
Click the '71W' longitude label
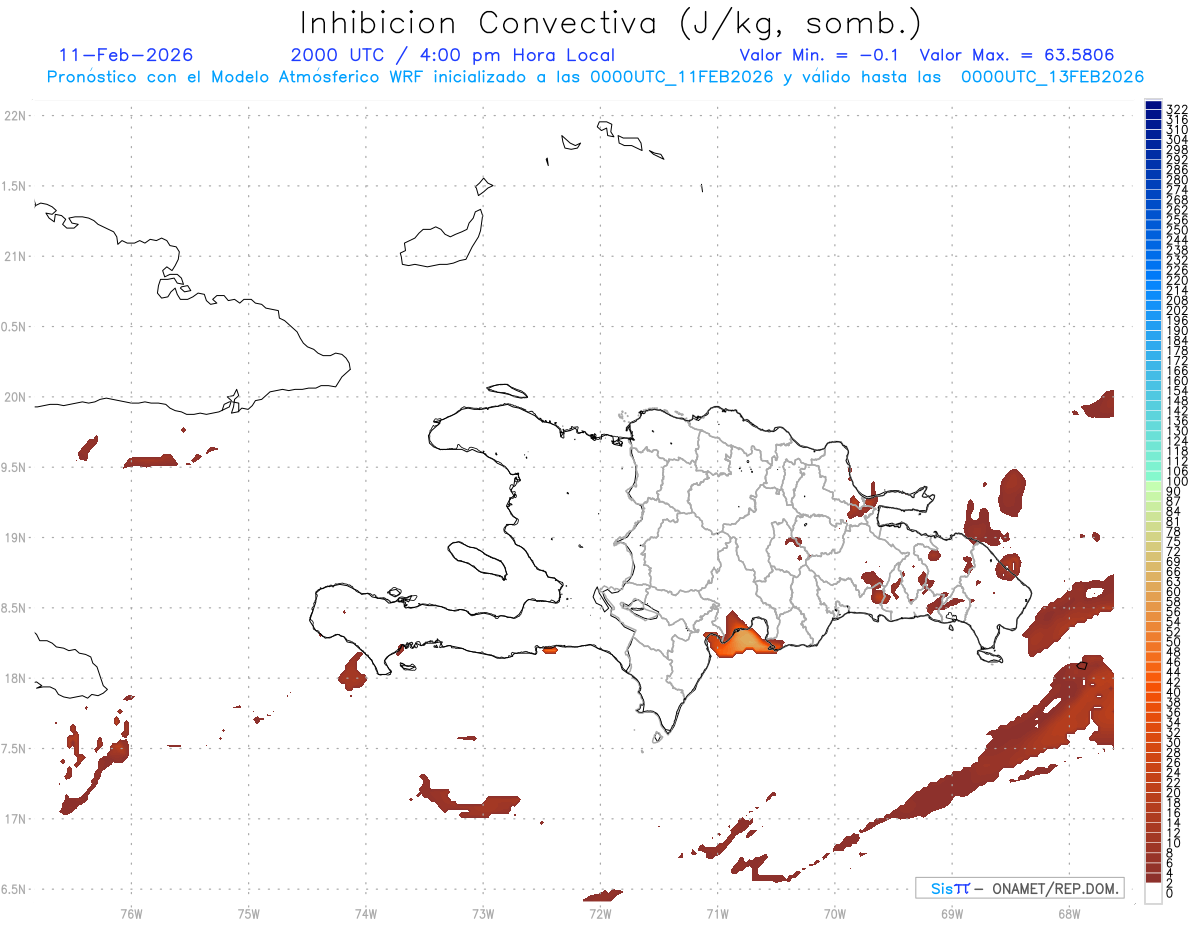[x=717, y=912]
